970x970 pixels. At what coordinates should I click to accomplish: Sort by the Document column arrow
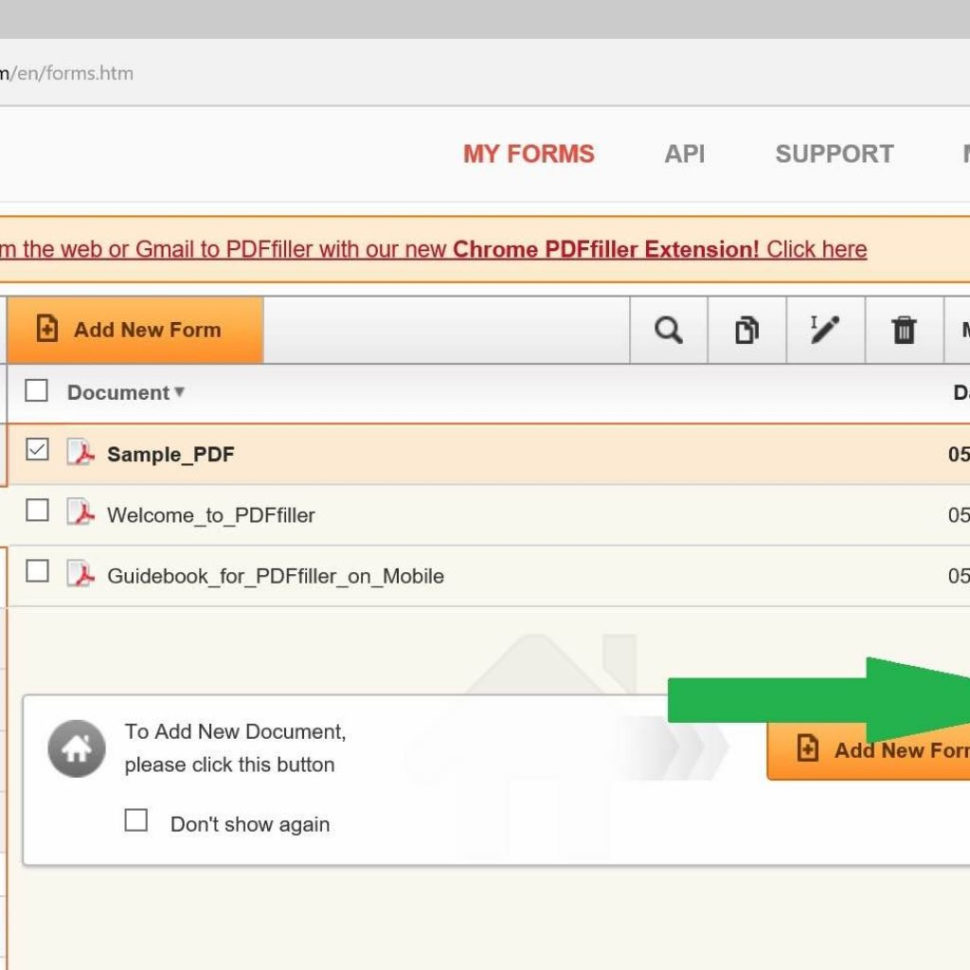(179, 392)
